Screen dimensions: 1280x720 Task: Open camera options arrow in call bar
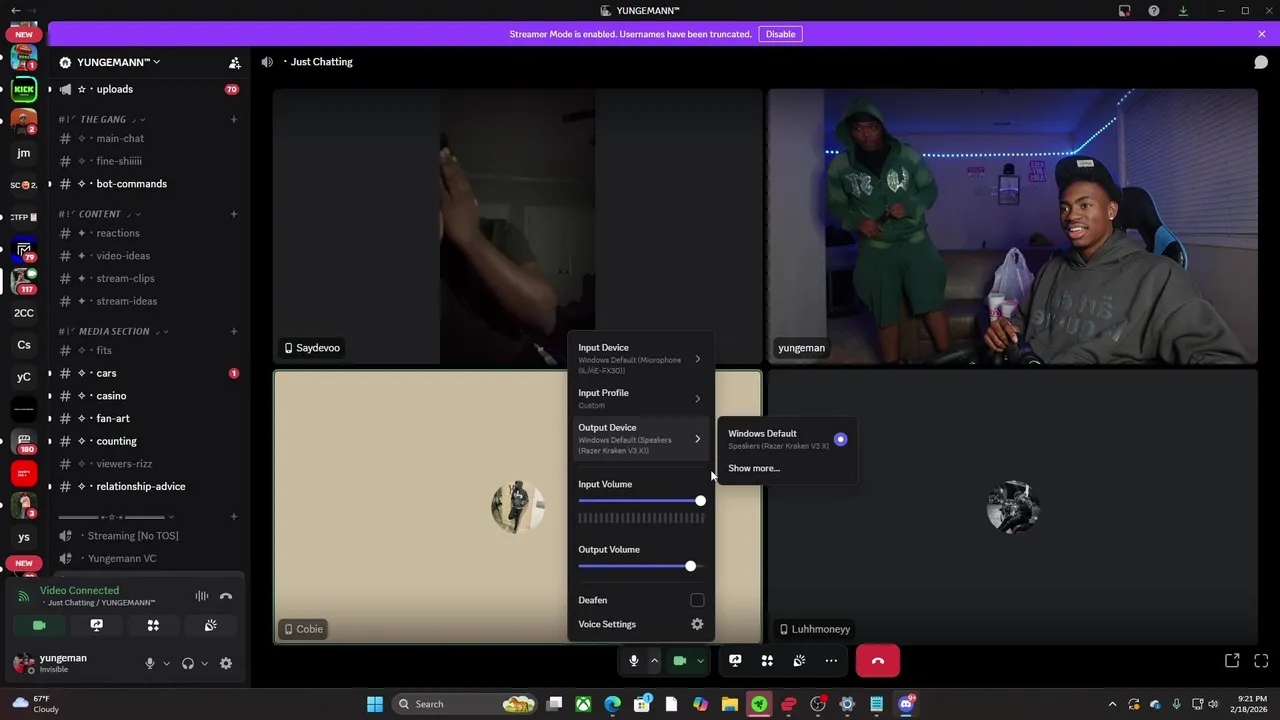click(700, 661)
